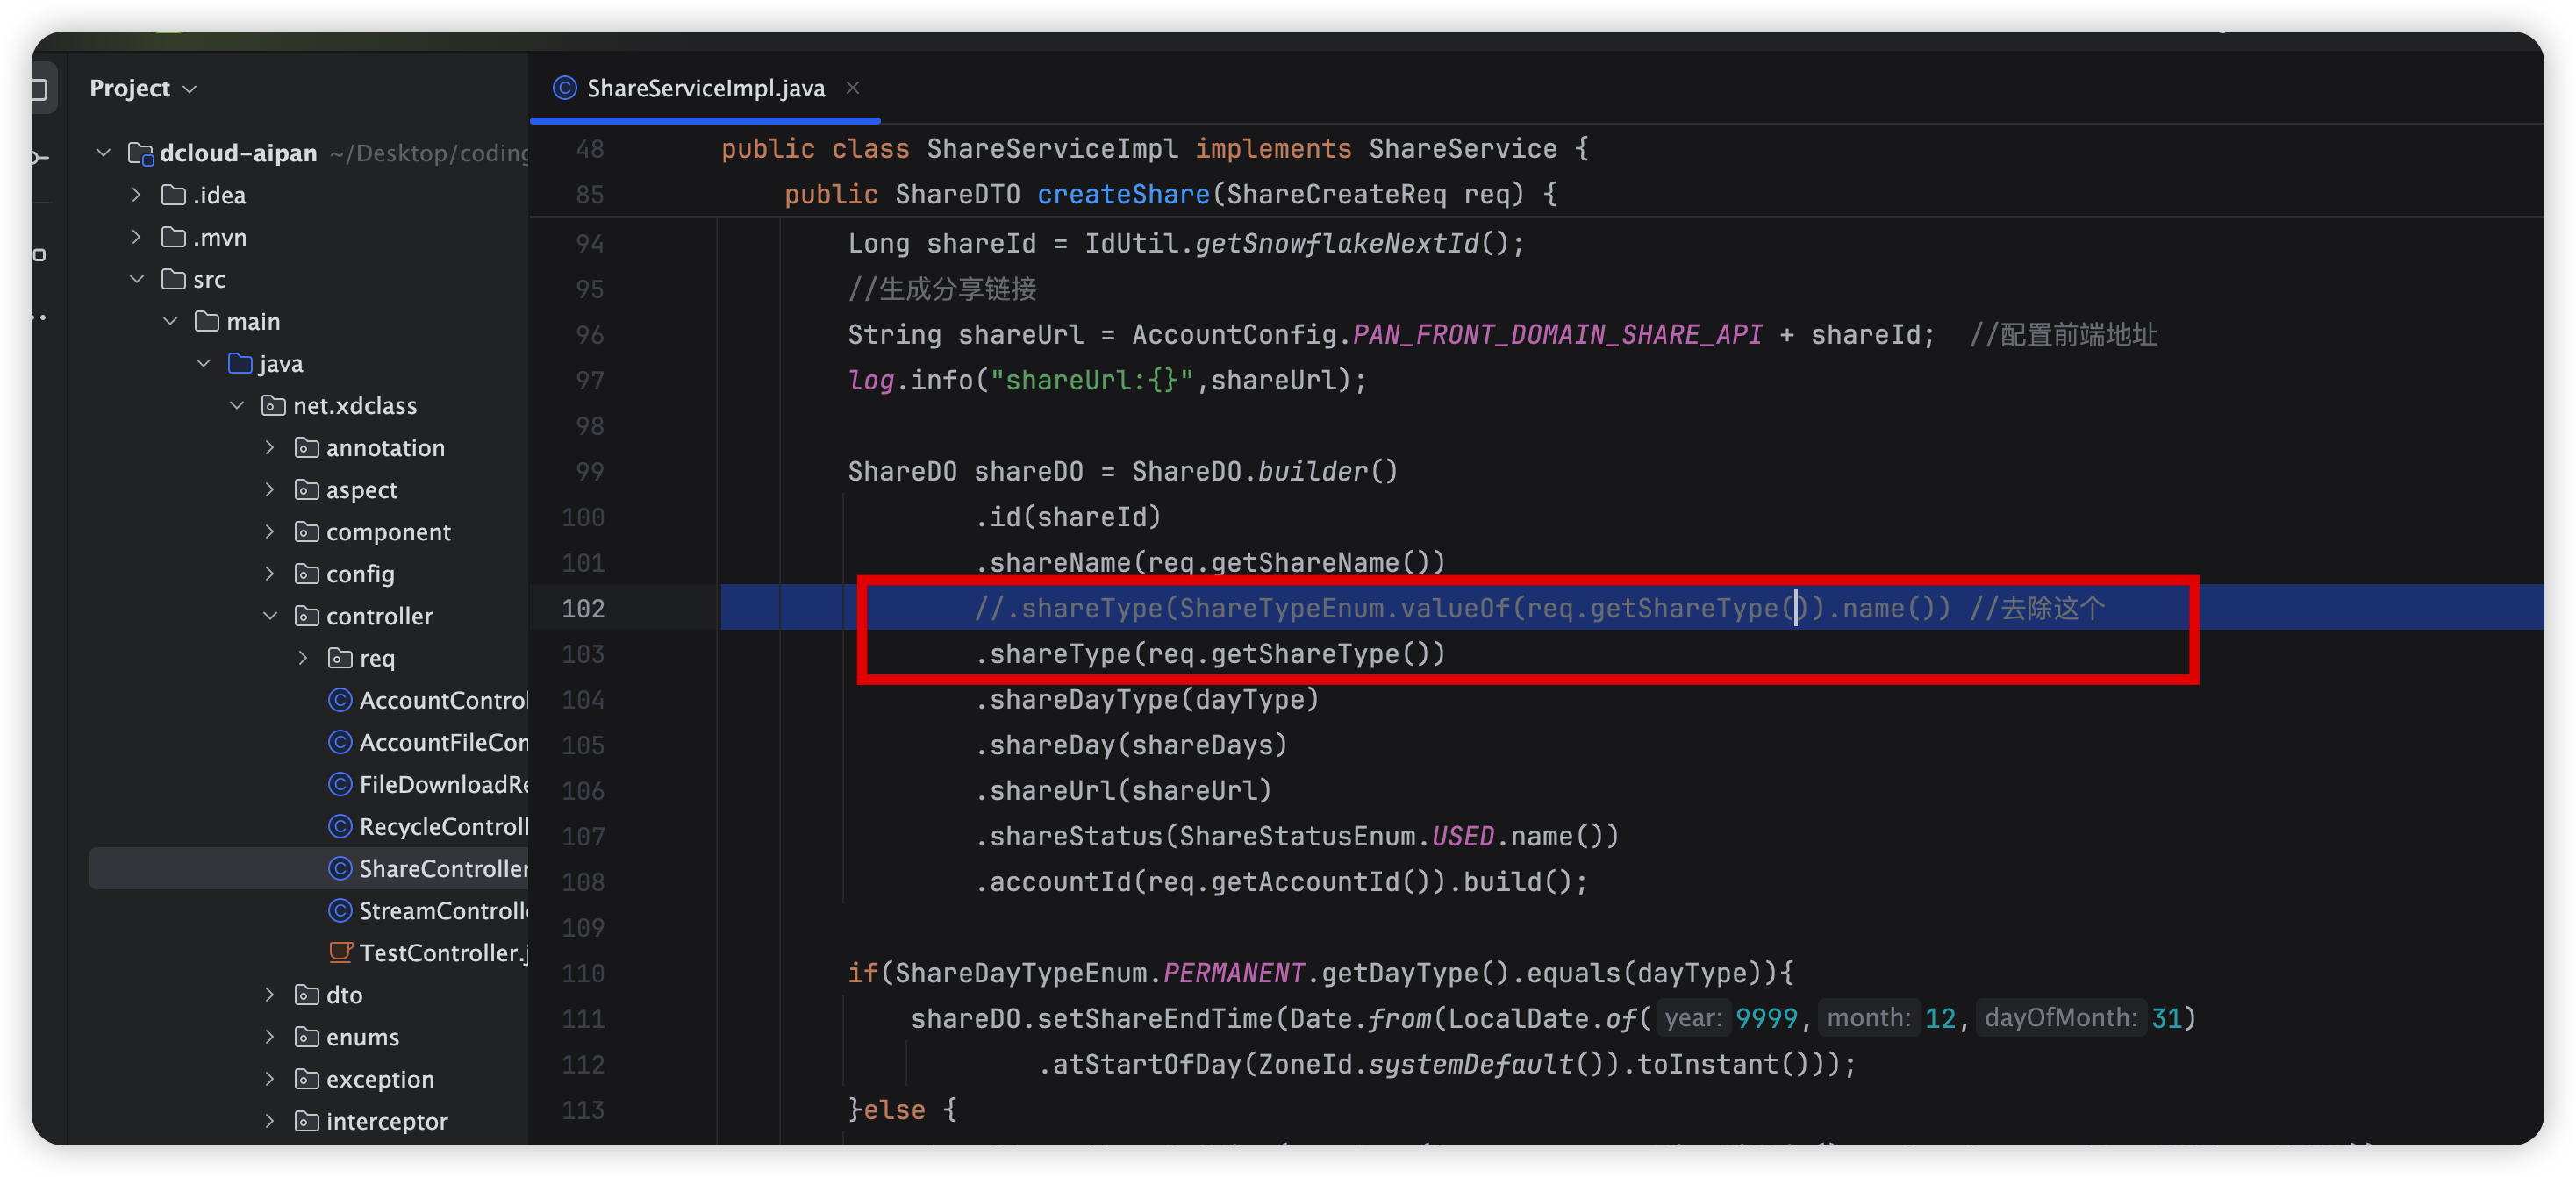
Task: Open the Commit tool window icon
Action: click(40, 157)
